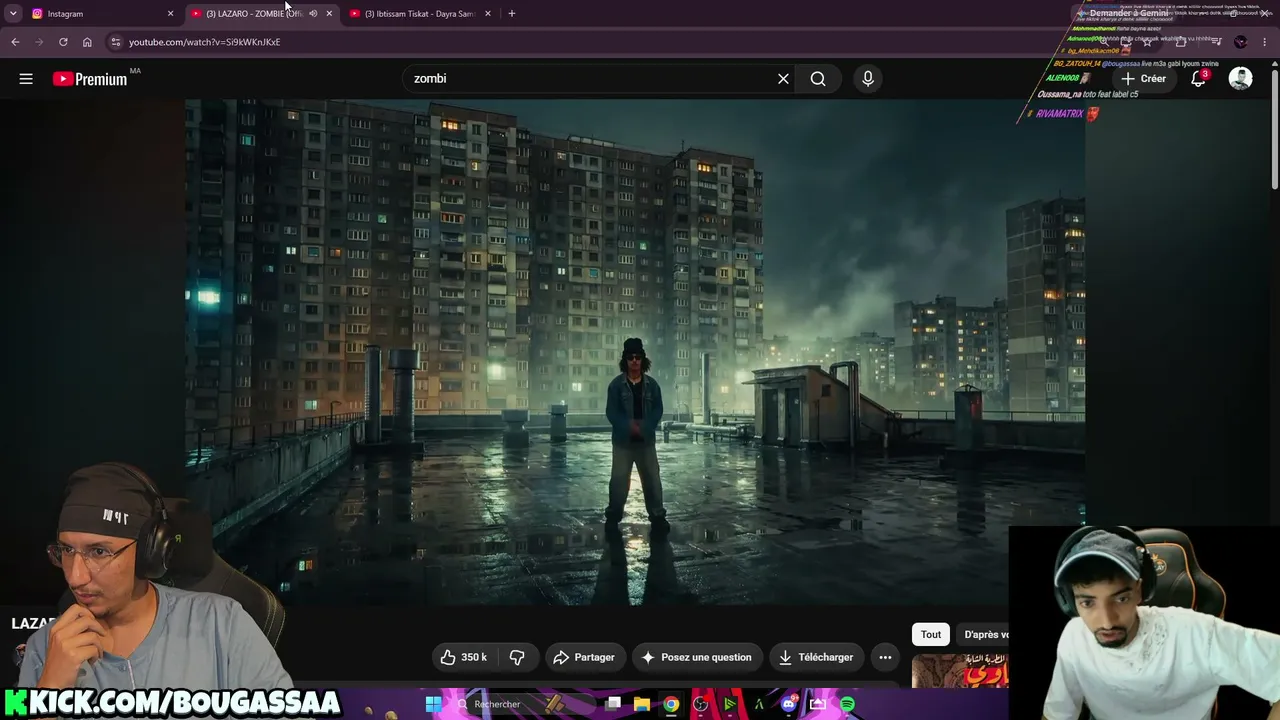Open Chrome profile avatar
This screenshot has width=1280, height=720.
click(x=1241, y=42)
